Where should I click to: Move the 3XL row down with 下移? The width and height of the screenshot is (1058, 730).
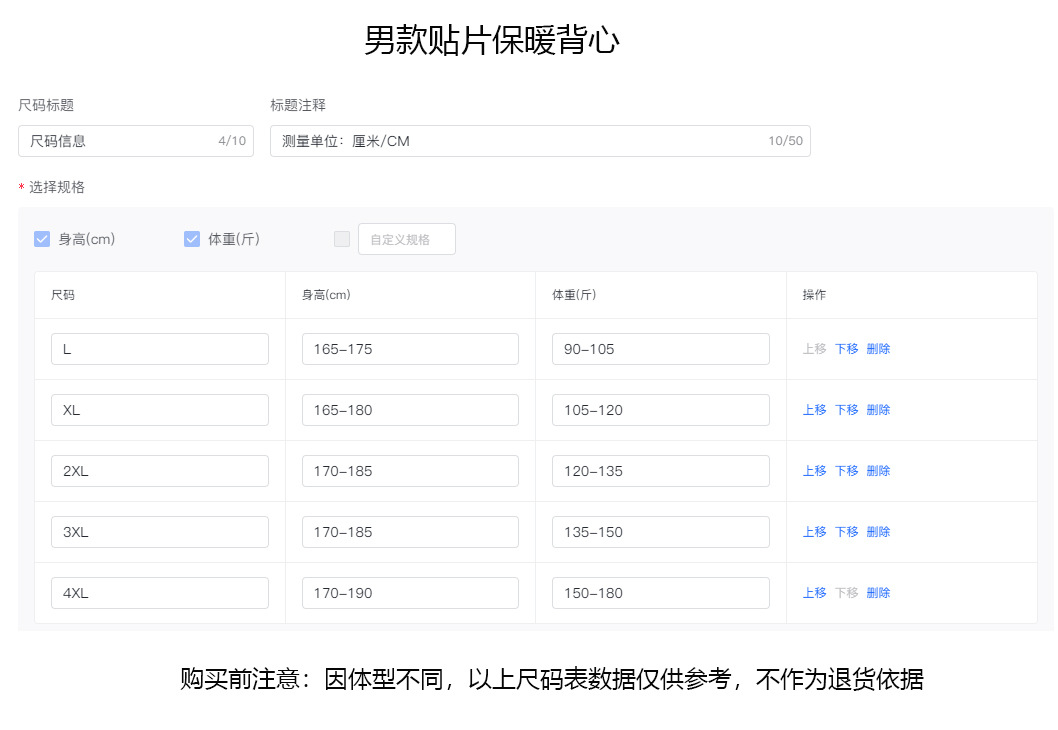click(x=846, y=531)
